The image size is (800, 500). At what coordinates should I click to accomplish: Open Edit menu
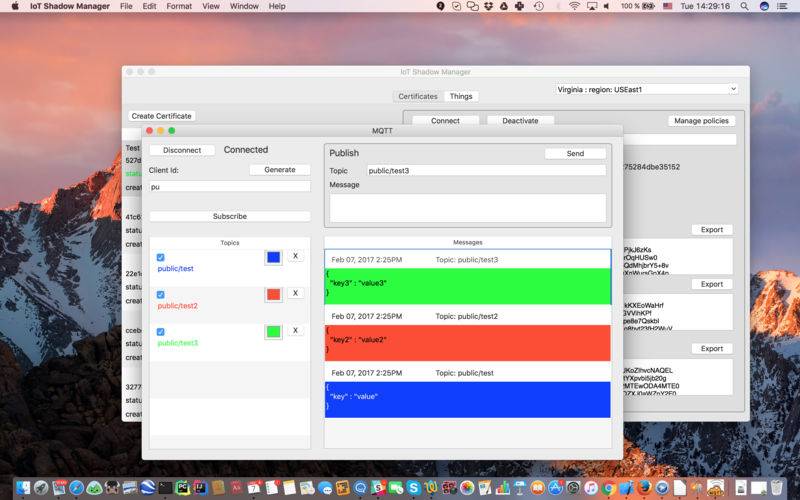click(x=149, y=6)
